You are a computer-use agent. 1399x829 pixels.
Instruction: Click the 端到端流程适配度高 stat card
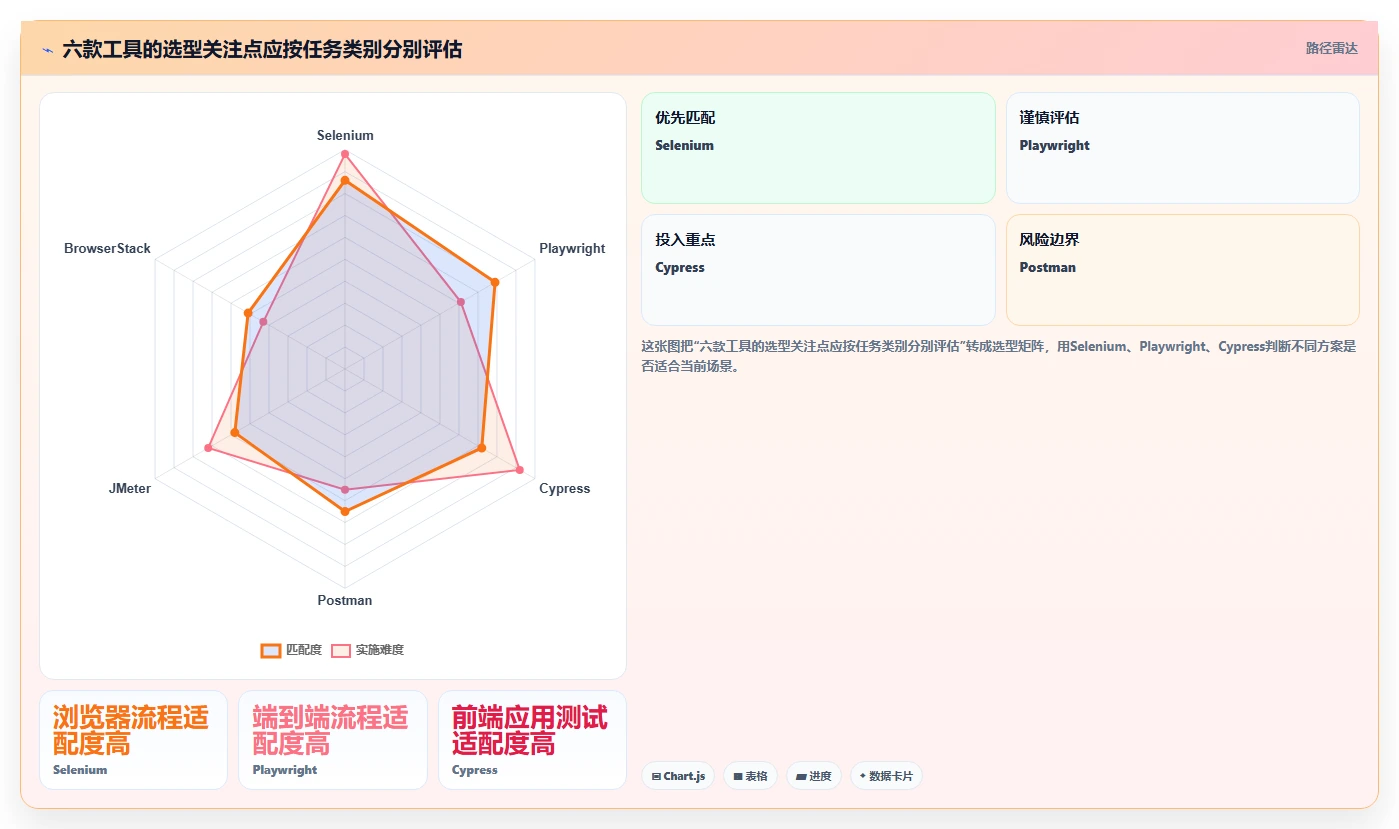tap(333, 740)
